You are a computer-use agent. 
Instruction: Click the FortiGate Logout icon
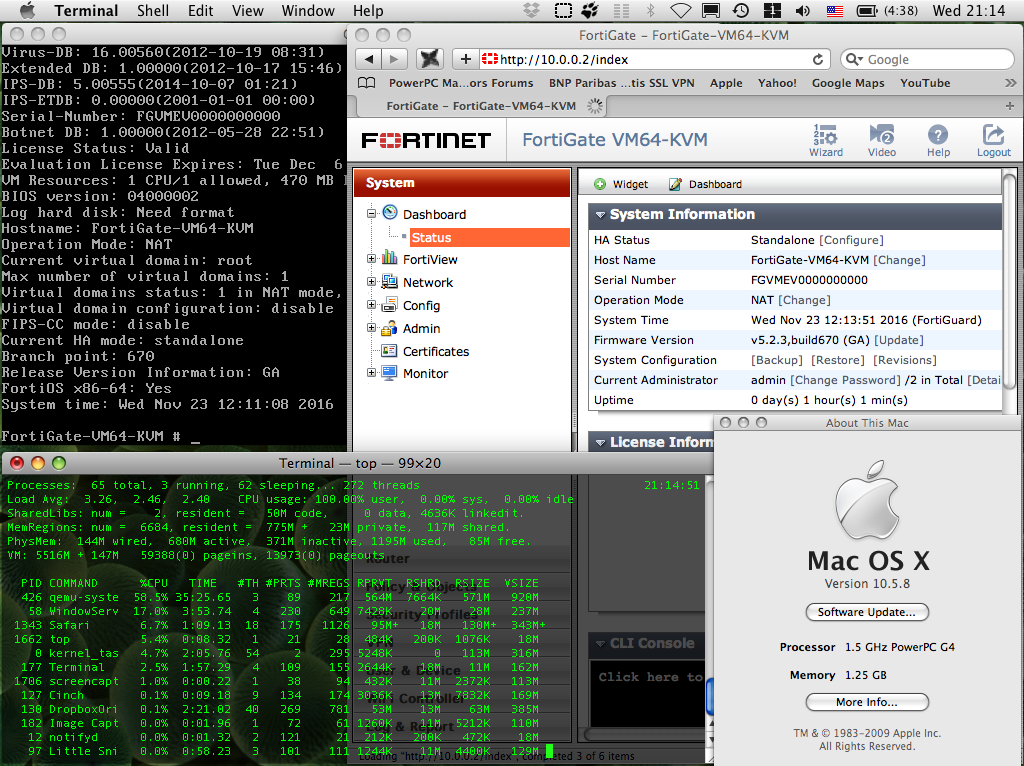(x=993, y=140)
